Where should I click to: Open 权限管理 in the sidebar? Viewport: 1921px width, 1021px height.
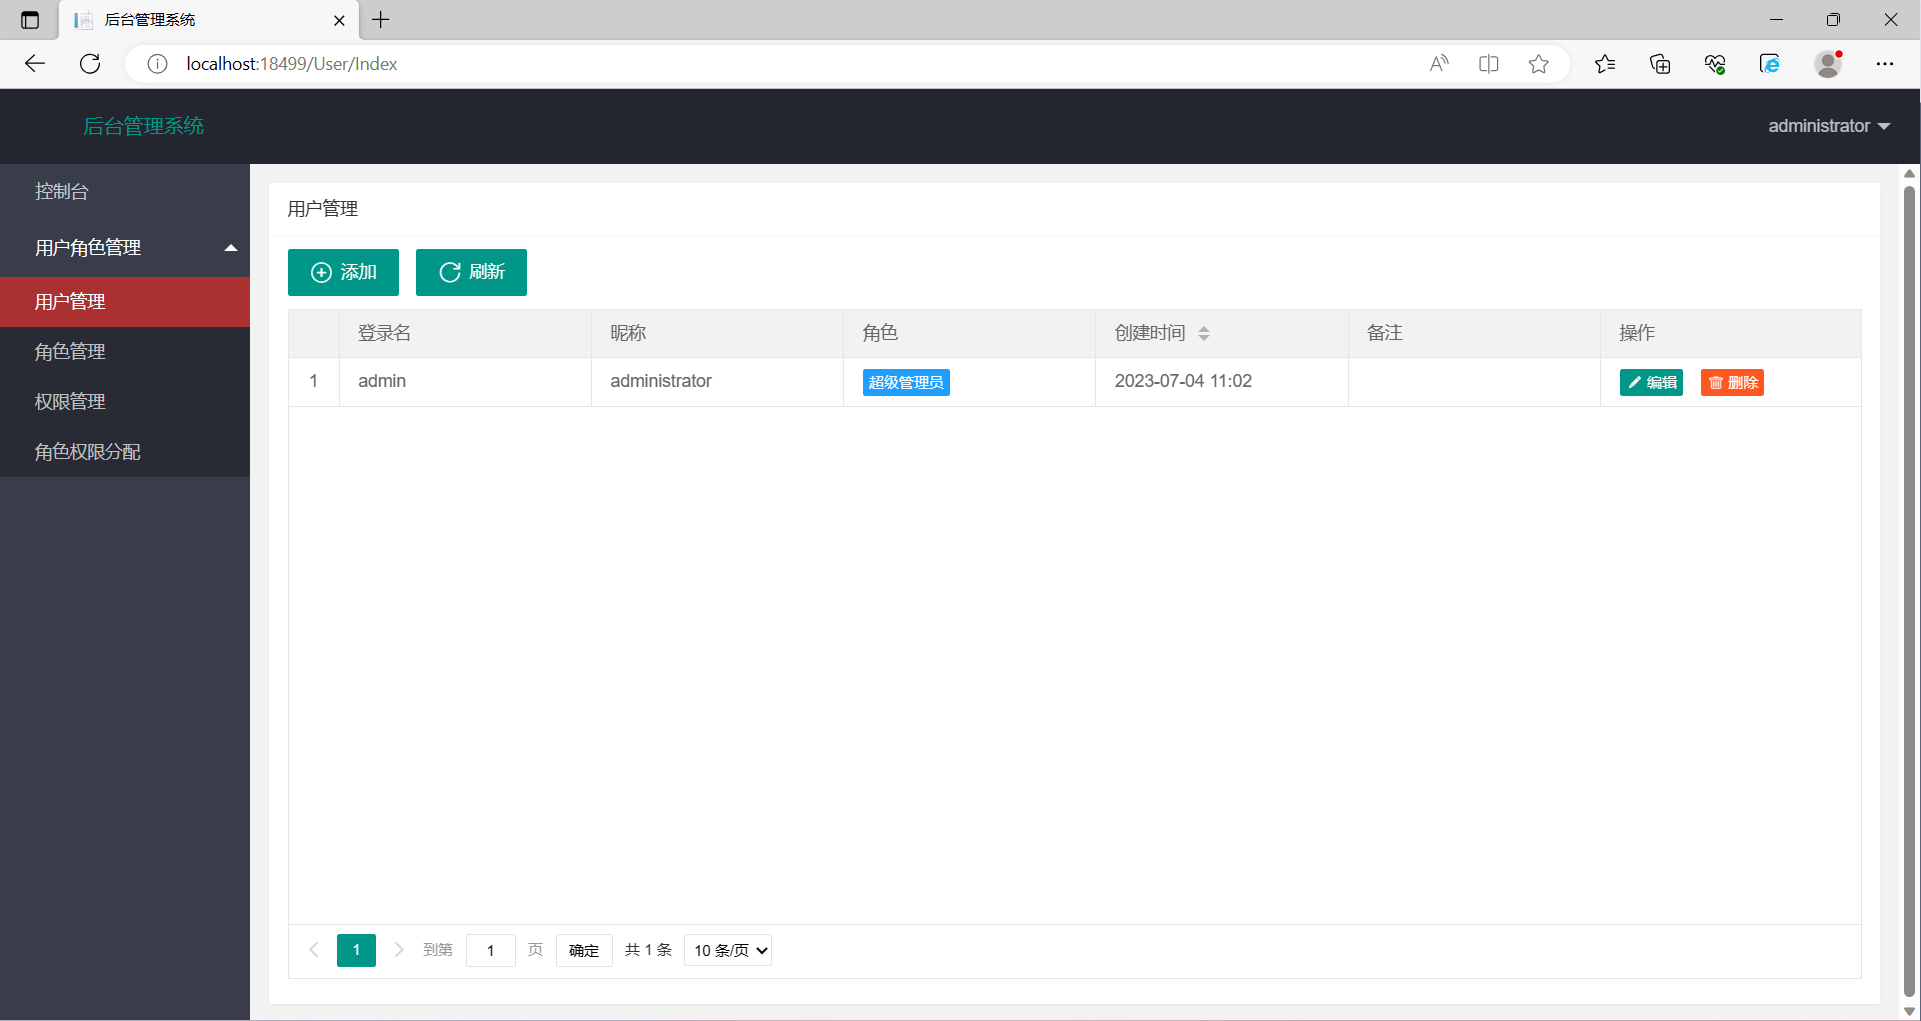click(x=125, y=402)
